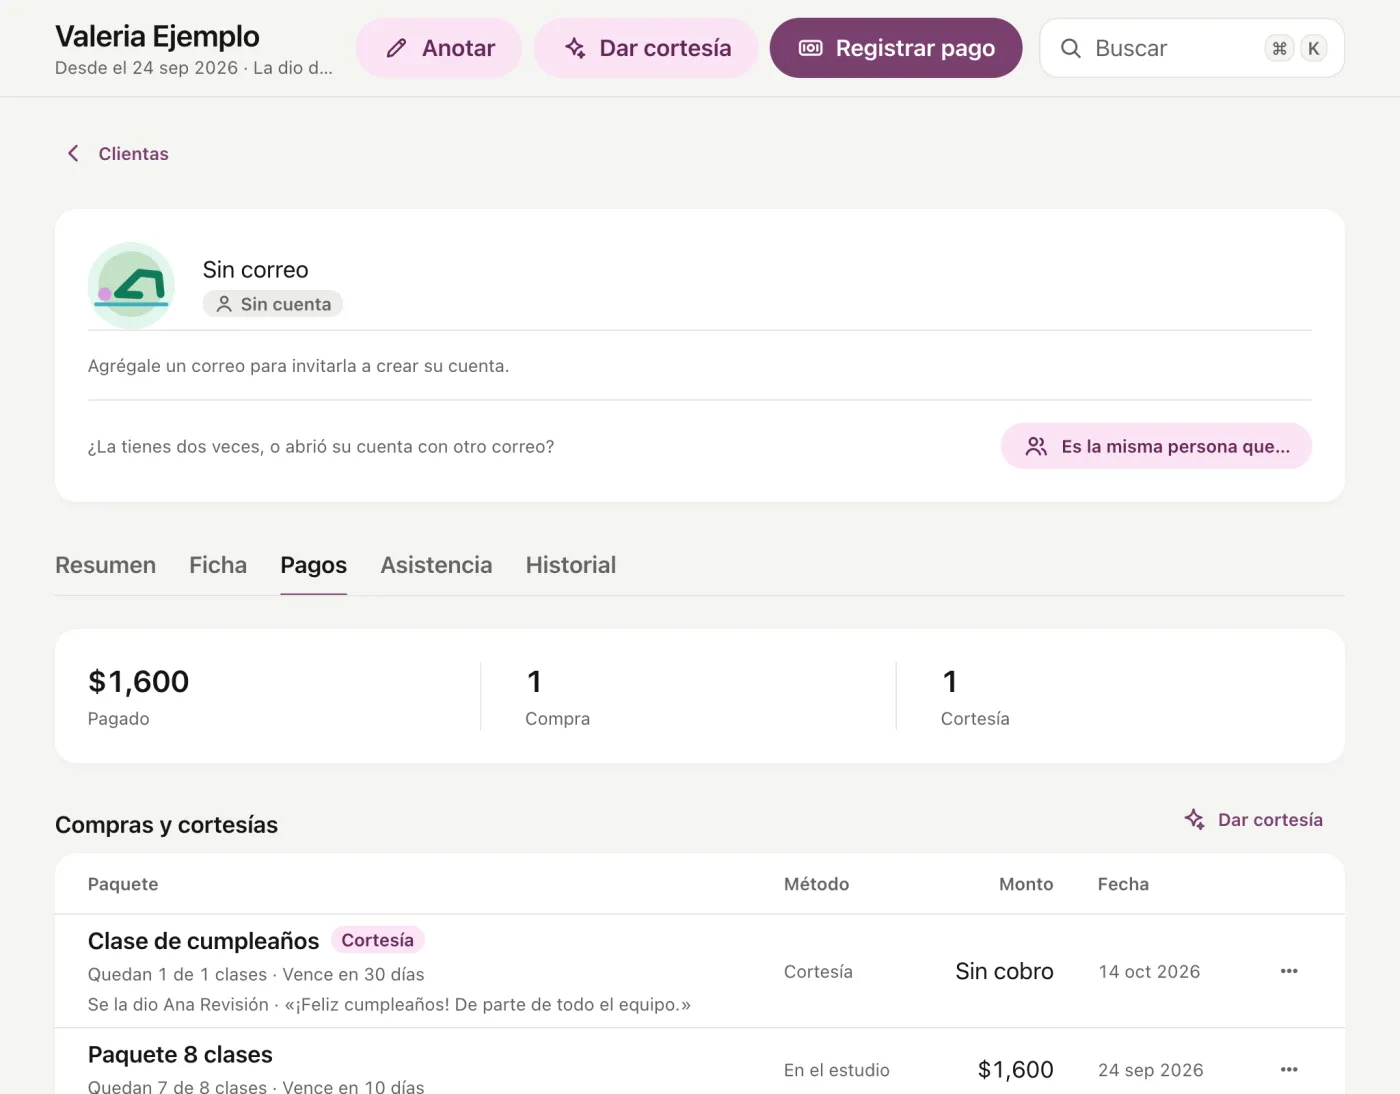The image size is (1400, 1094).
Task: Click the Fecha column header
Action: (x=1123, y=884)
